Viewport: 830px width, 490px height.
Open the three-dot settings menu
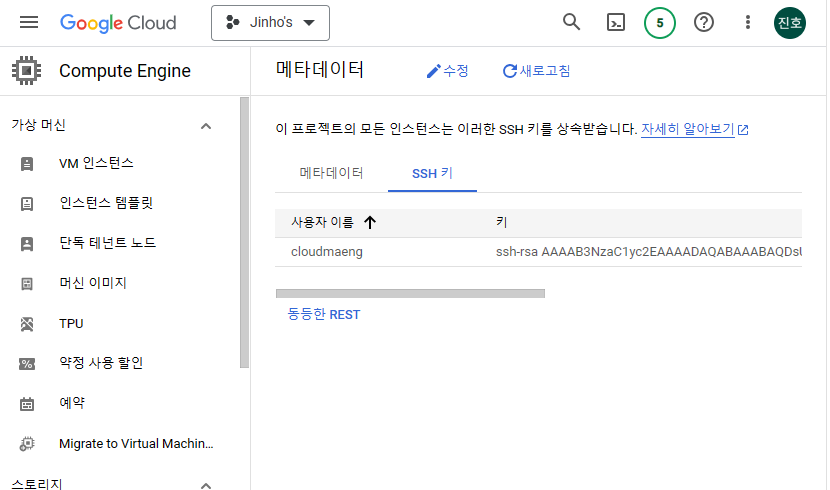tap(747, 22)
